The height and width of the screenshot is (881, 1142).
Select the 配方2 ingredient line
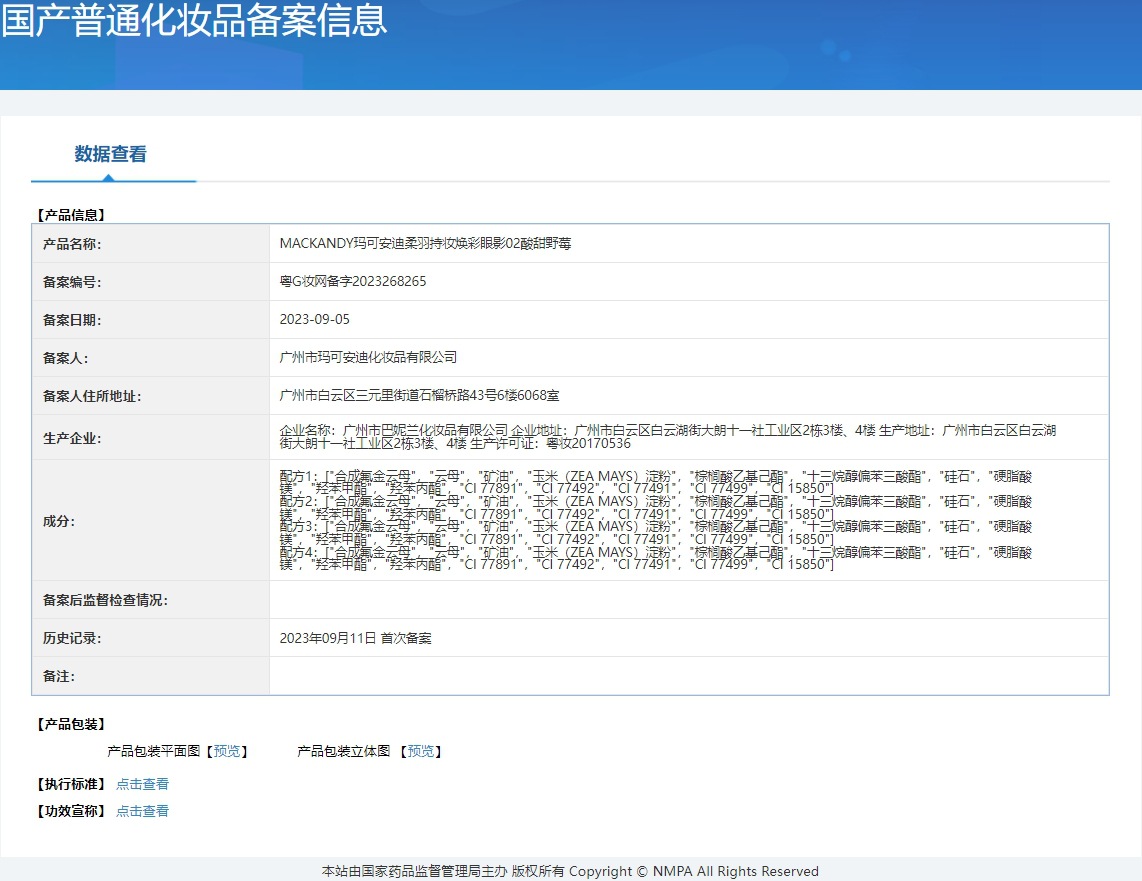point(655,507)
